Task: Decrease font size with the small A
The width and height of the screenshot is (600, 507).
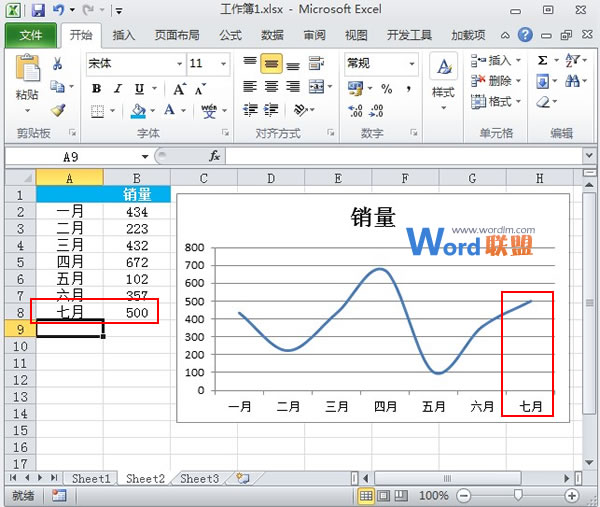Action: [200, 90]
